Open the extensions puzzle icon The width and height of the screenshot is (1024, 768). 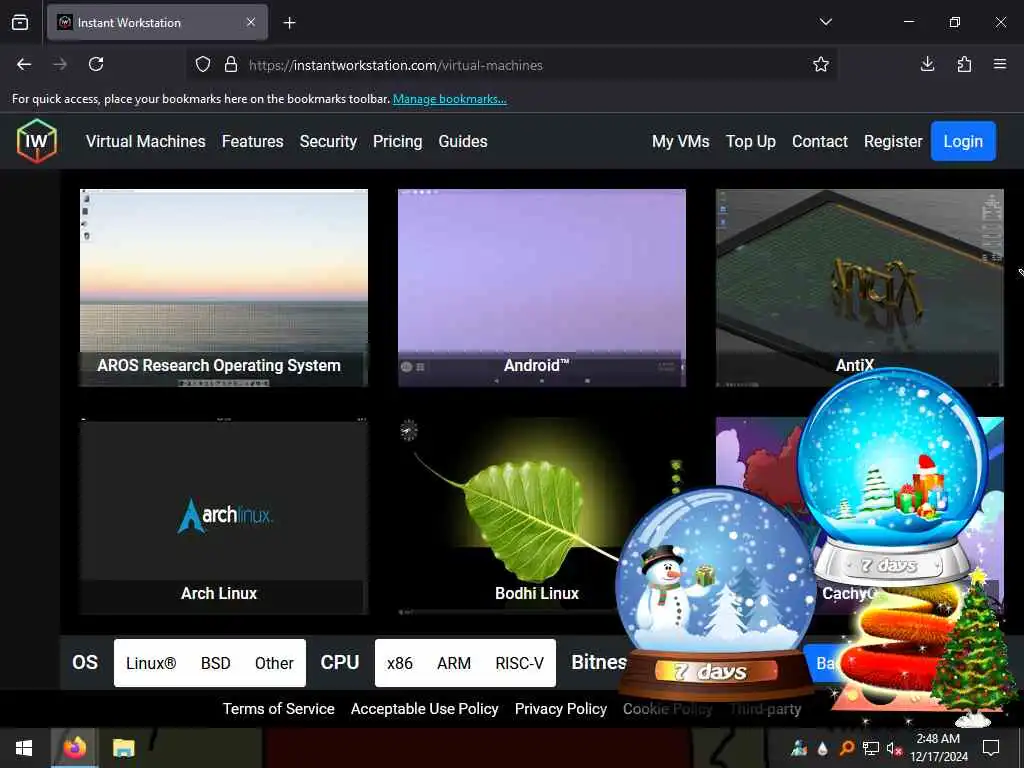pos(964,64)
